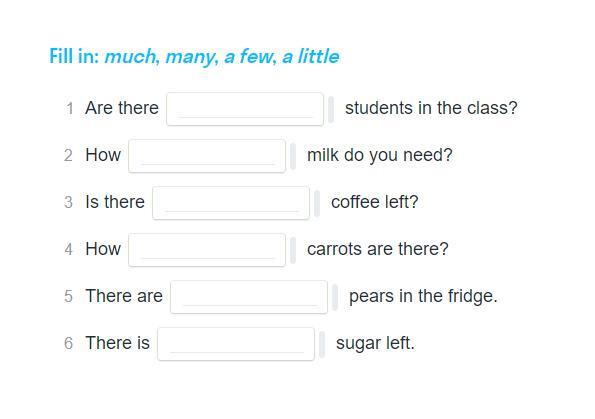595x419 pixels.
Task: Click the text 'milk do you need?'
Action: coord(379,155)
